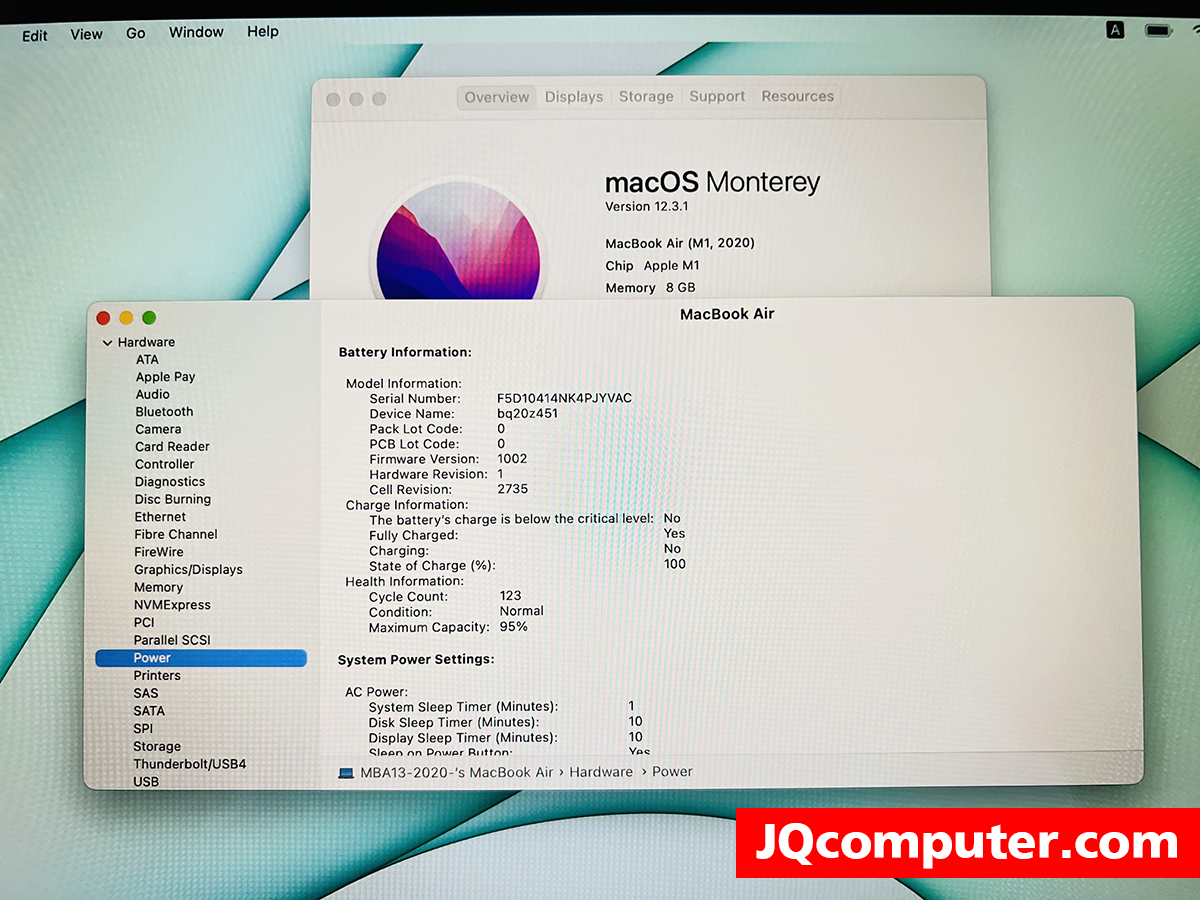Select Printers in the sidebar
The width and height of the screenshot is (1200, 900).
157,676
